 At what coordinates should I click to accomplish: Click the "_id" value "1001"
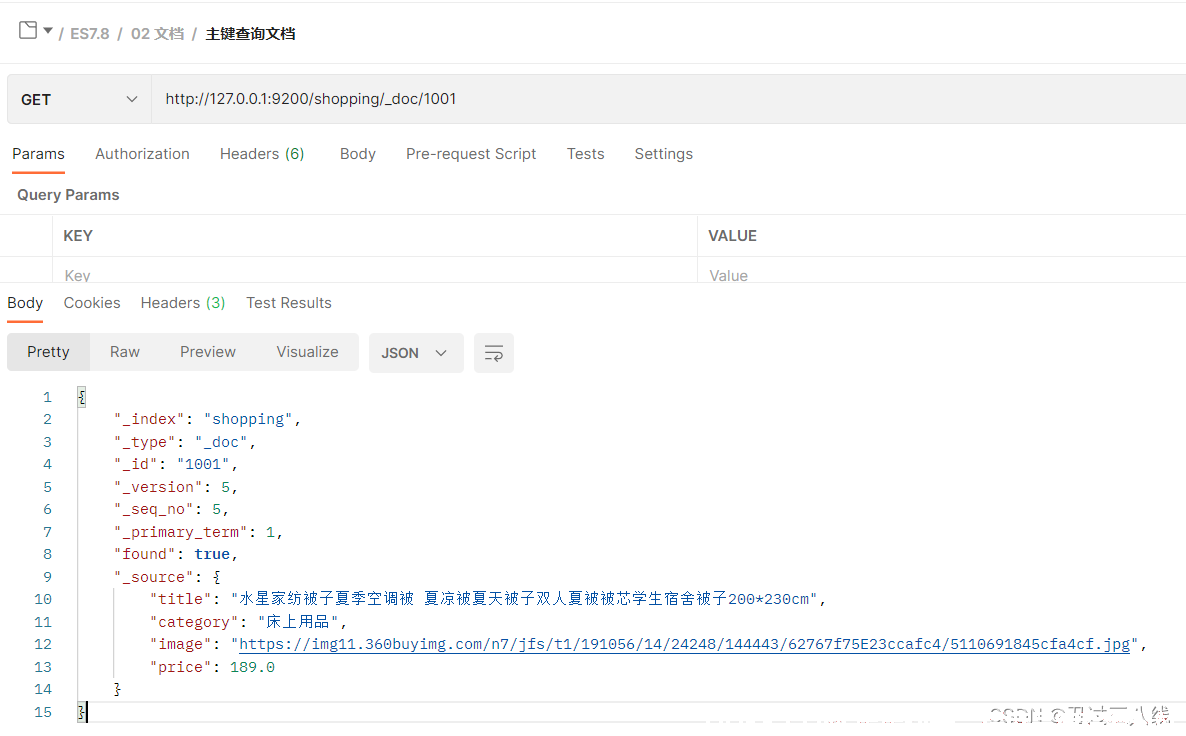click(203, 464)
